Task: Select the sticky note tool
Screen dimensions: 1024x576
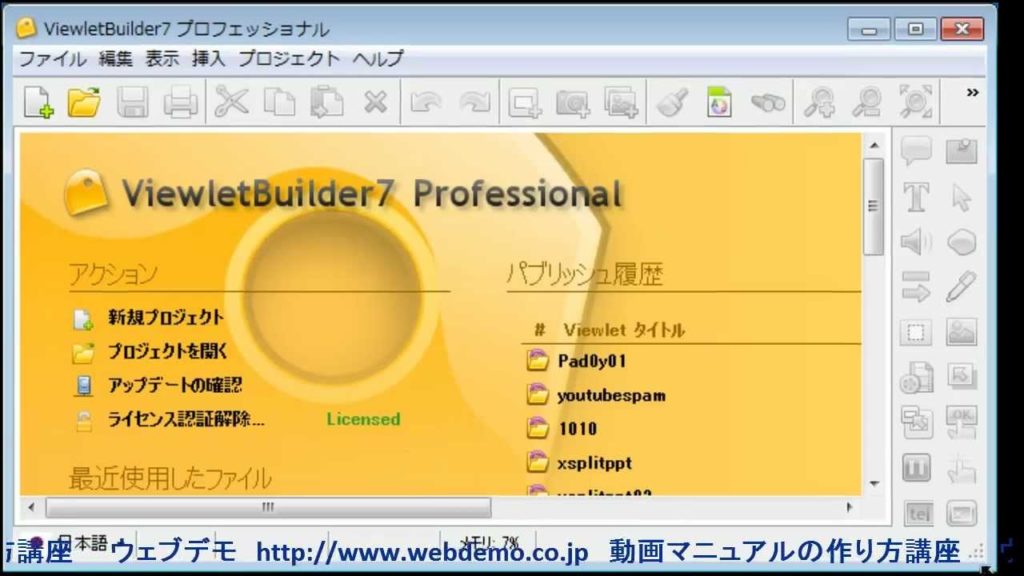Action: 961,151
